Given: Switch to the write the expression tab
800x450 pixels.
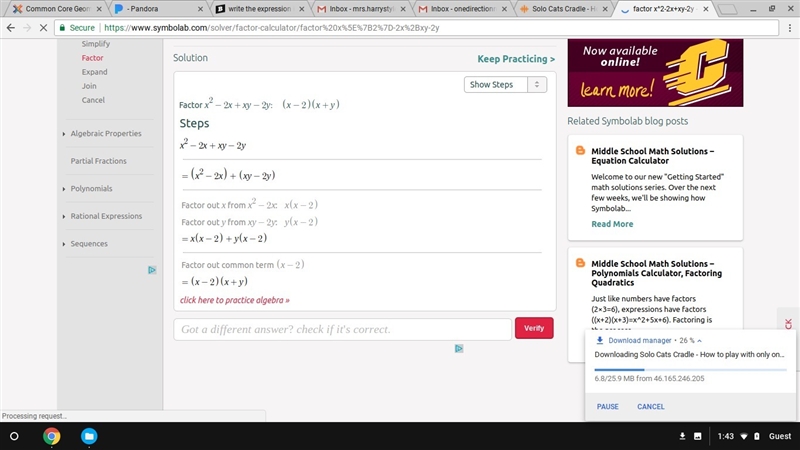Looking at the screenshot, I should [x=259, y=9].
